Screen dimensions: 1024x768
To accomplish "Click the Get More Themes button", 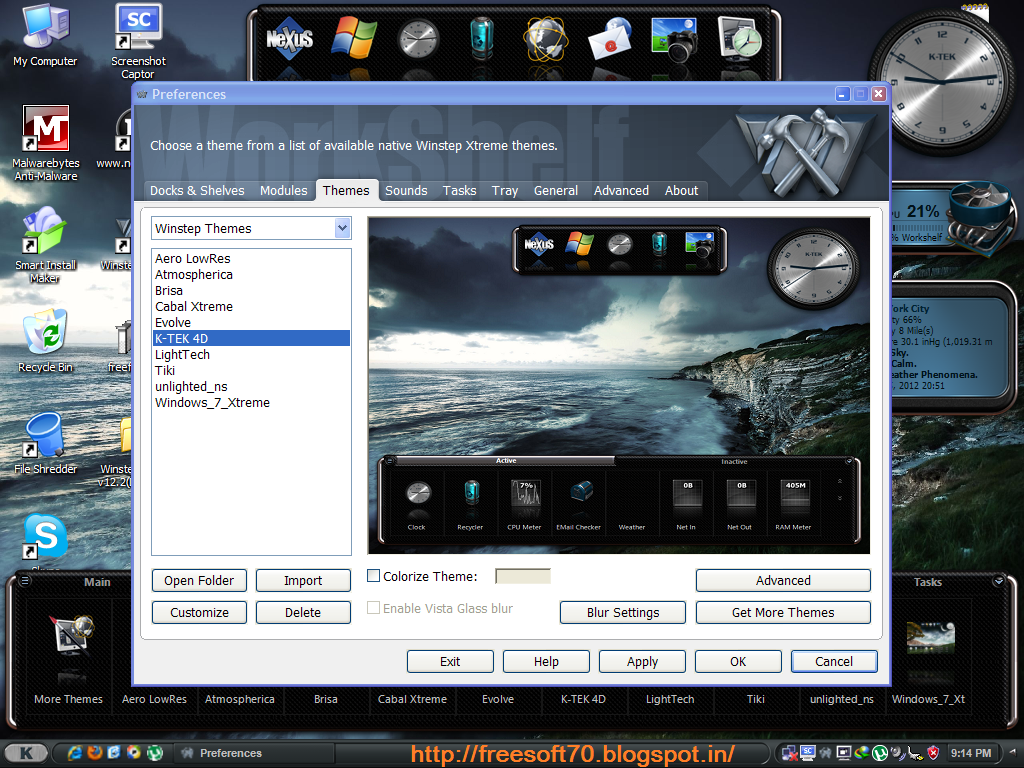I will [x=783, y=612].
